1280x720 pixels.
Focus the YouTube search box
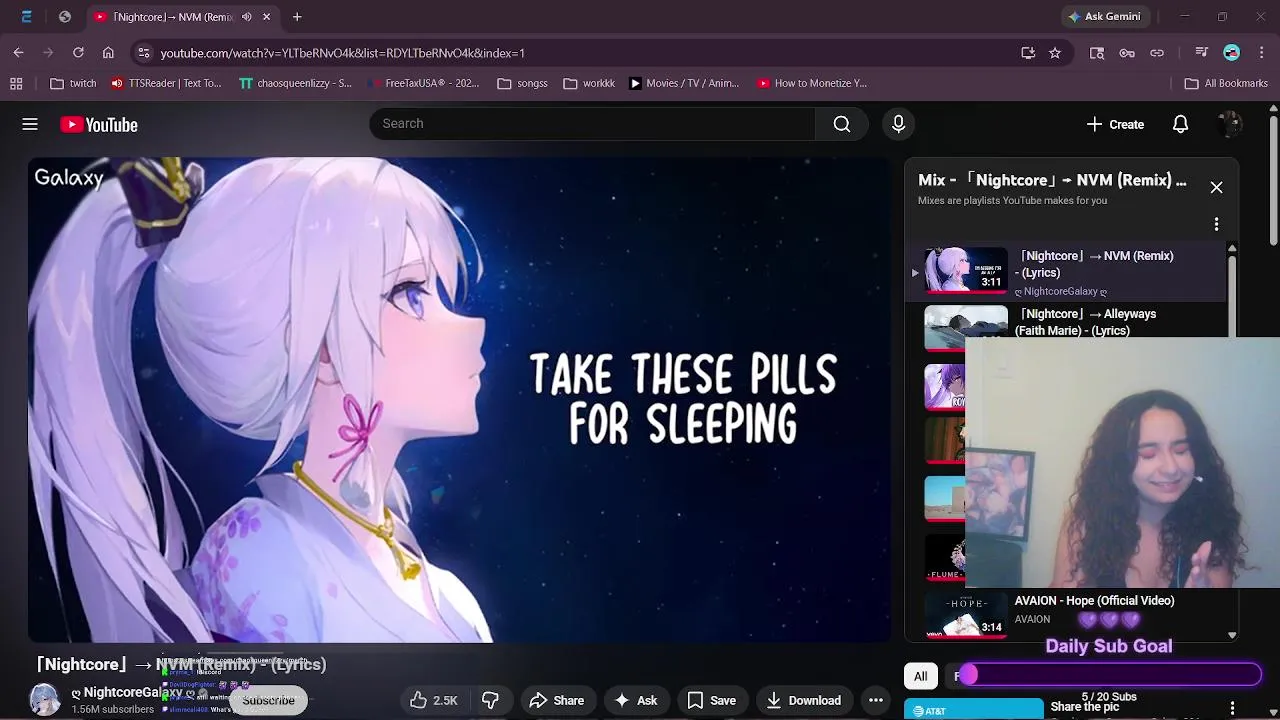pyautogui.click(x=592, y=124)
